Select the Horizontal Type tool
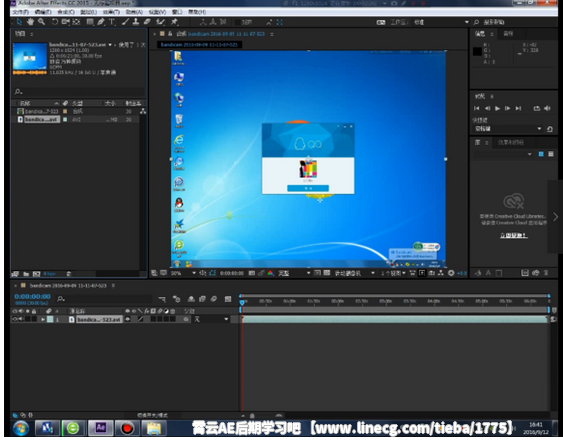563x447 pixels. click(112, 22)
